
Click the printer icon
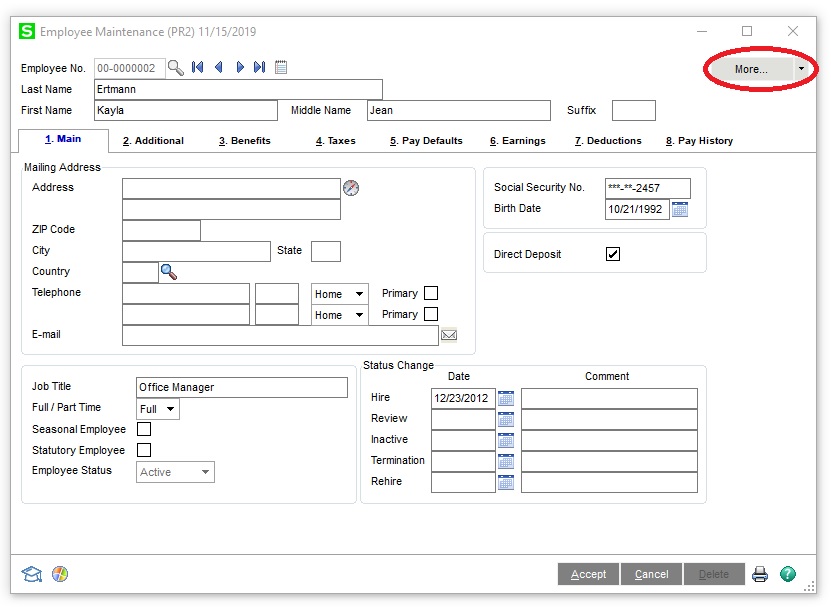pyautogui.click(x=760, y=574)
